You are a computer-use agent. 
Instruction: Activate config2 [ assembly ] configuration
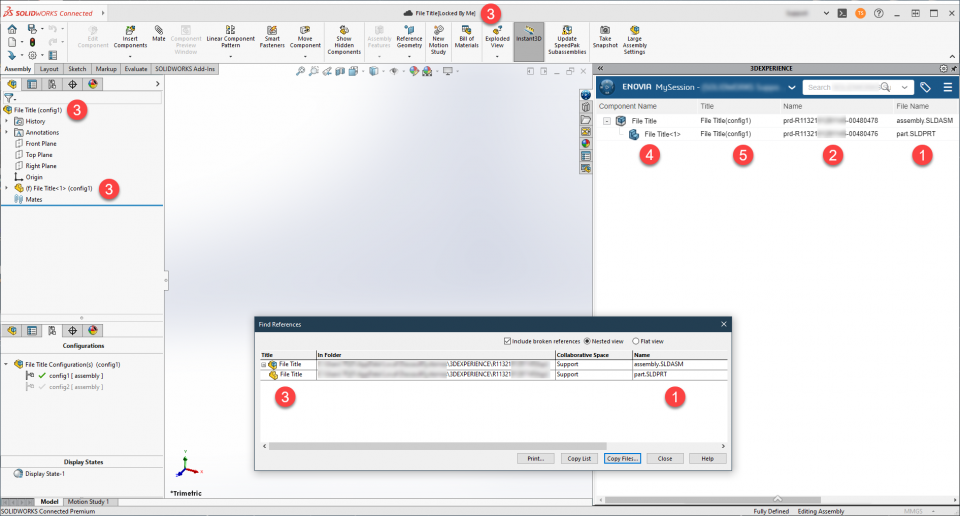[76, 387]
